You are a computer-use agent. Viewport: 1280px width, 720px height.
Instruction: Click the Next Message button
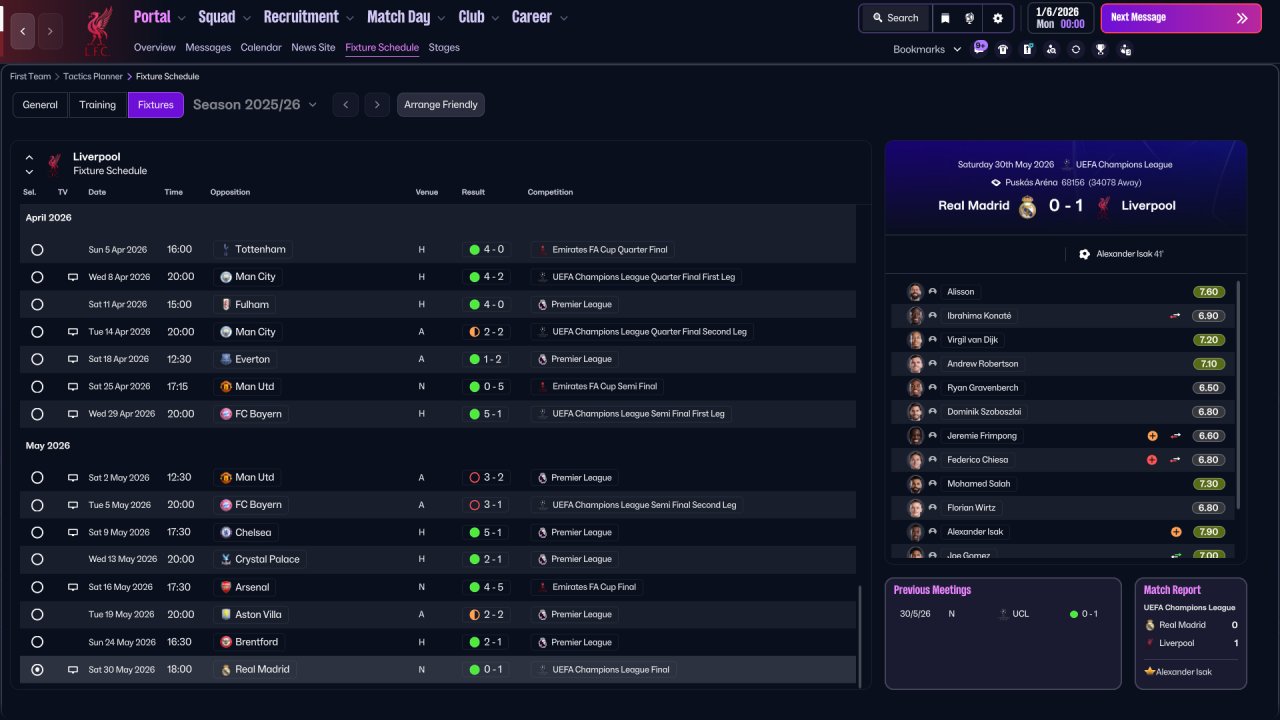point(1181,18)
